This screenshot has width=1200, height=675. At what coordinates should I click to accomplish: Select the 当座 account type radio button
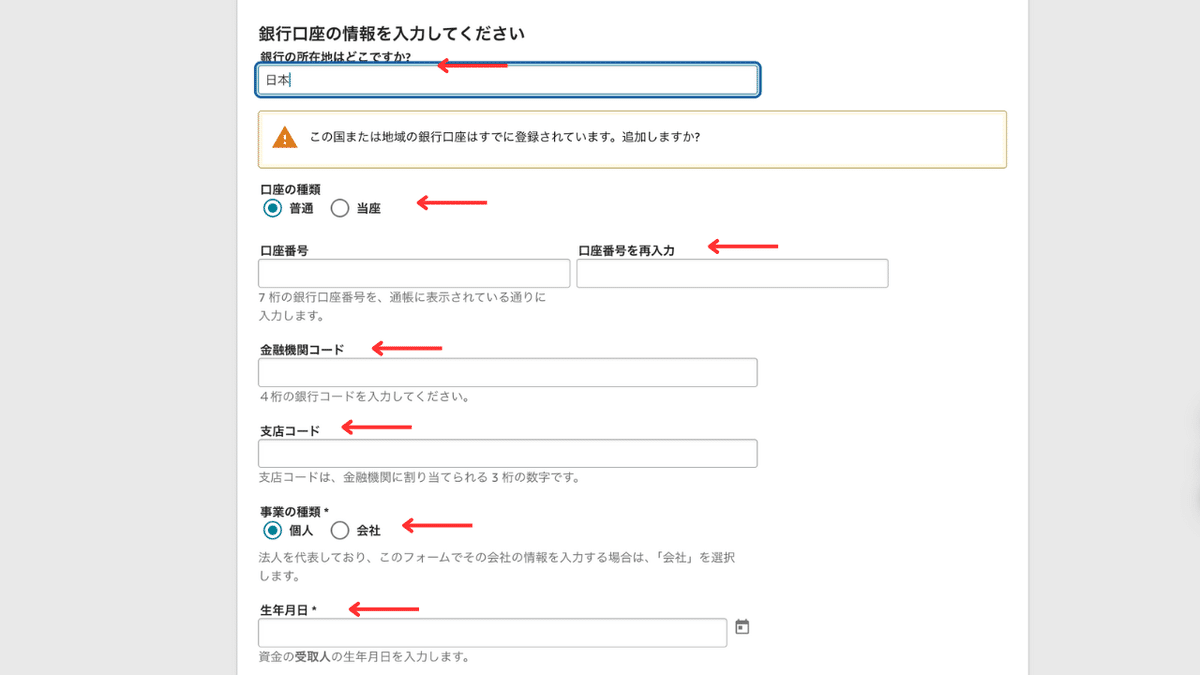point(340,208)
